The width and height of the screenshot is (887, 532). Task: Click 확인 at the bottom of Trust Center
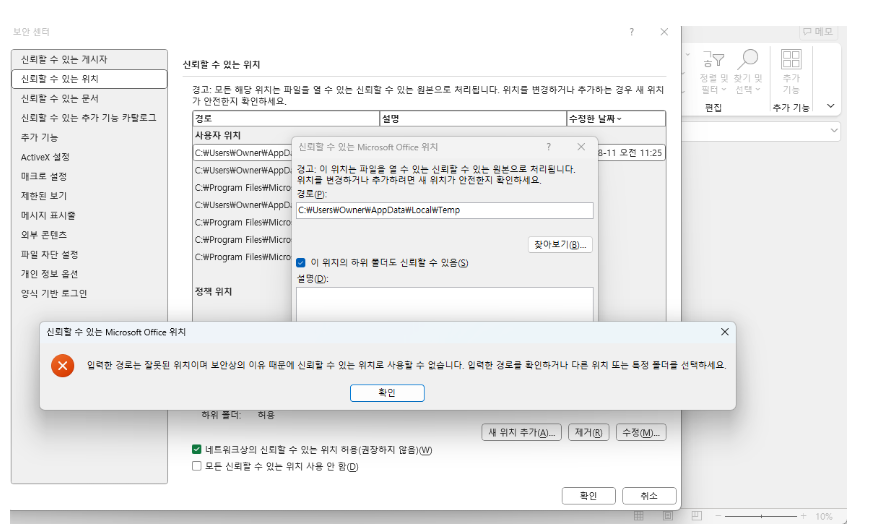588,496
